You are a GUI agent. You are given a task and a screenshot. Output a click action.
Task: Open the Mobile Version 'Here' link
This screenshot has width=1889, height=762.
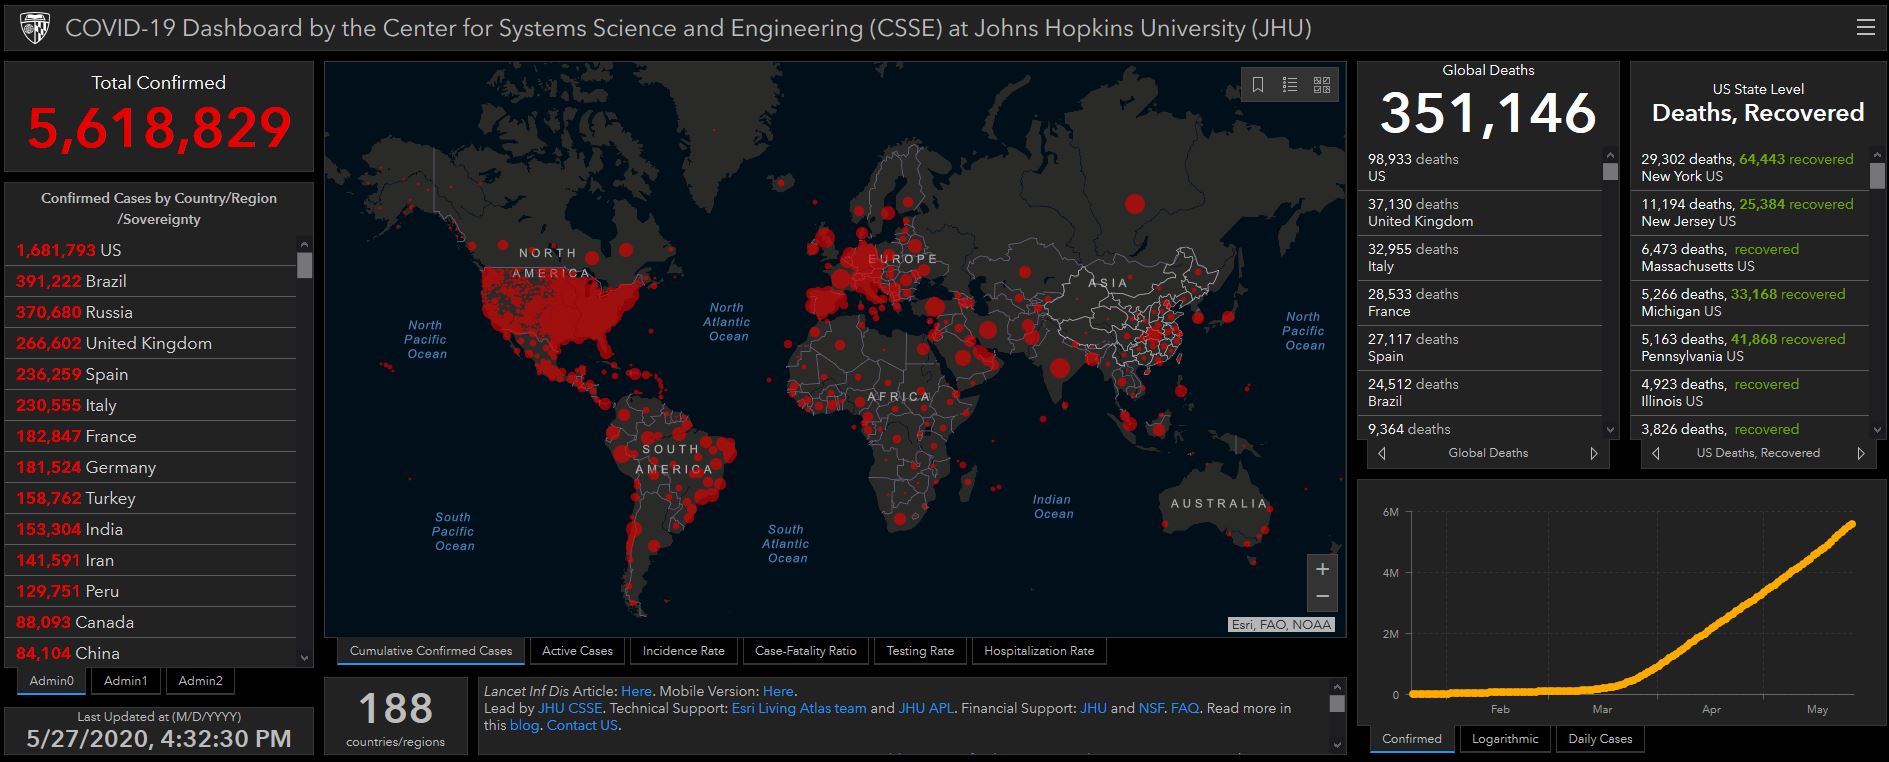778,691
